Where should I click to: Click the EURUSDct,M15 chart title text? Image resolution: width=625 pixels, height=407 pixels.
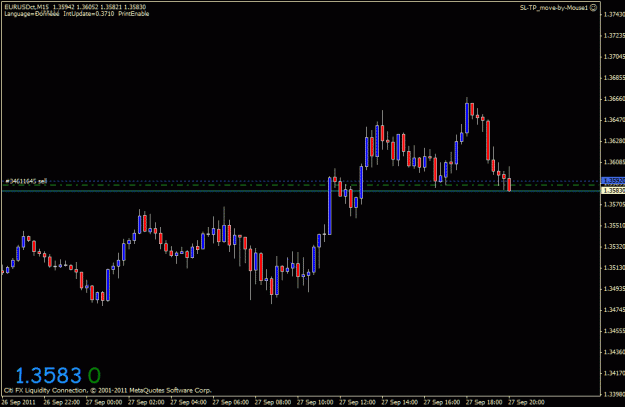tap(27, 7)
